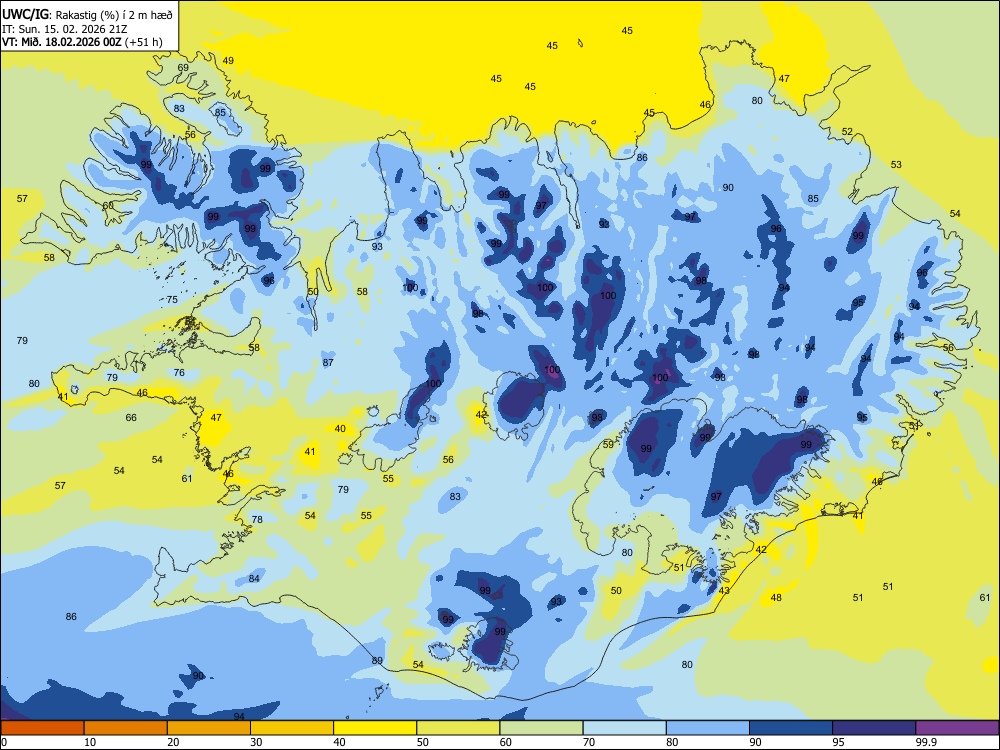This screenshot has height=750, width=1000.
Task: Pick the 95–99.9 navy legend swatch
Action: [x=874, y=728]
